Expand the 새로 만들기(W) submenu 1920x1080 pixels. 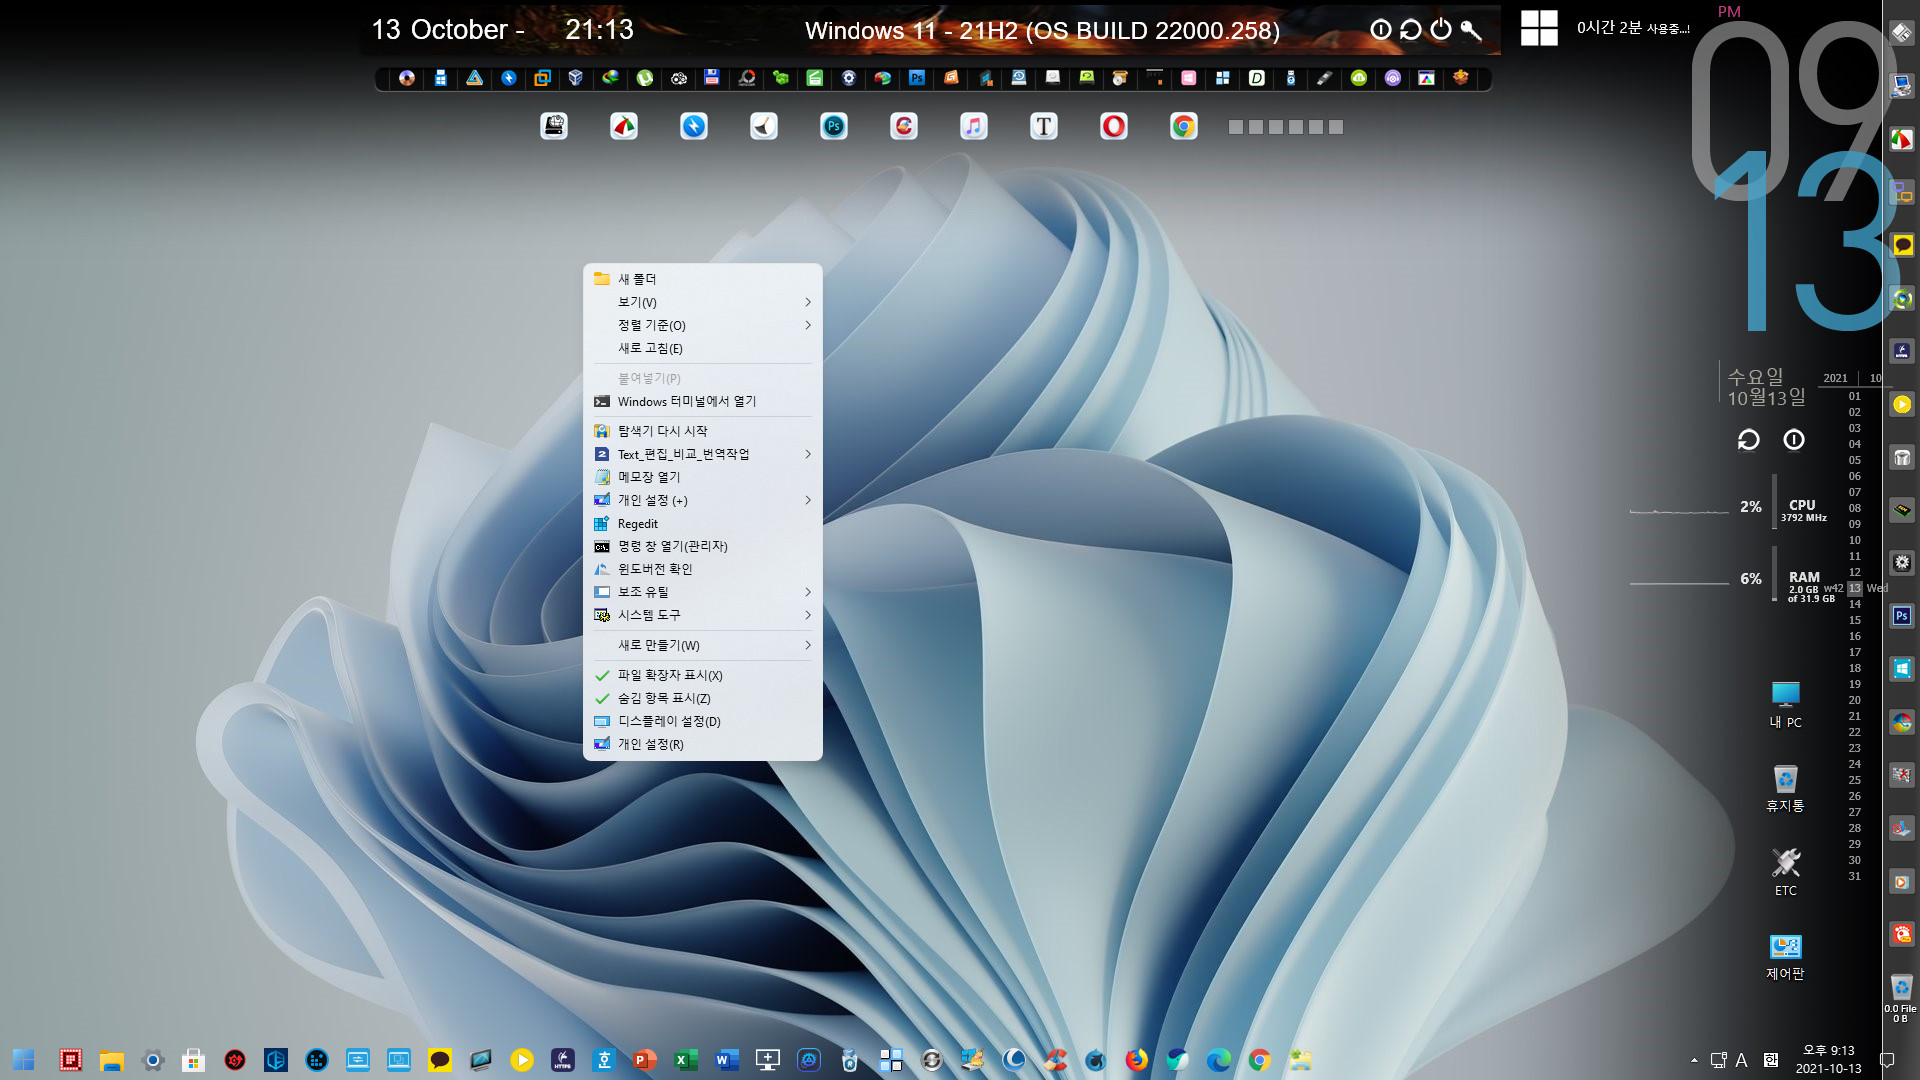coord(703,645)
